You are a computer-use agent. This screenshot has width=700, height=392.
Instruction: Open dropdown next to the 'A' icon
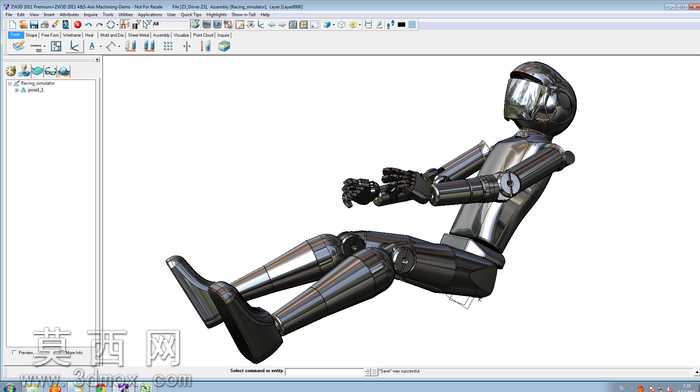pos(100,46)
